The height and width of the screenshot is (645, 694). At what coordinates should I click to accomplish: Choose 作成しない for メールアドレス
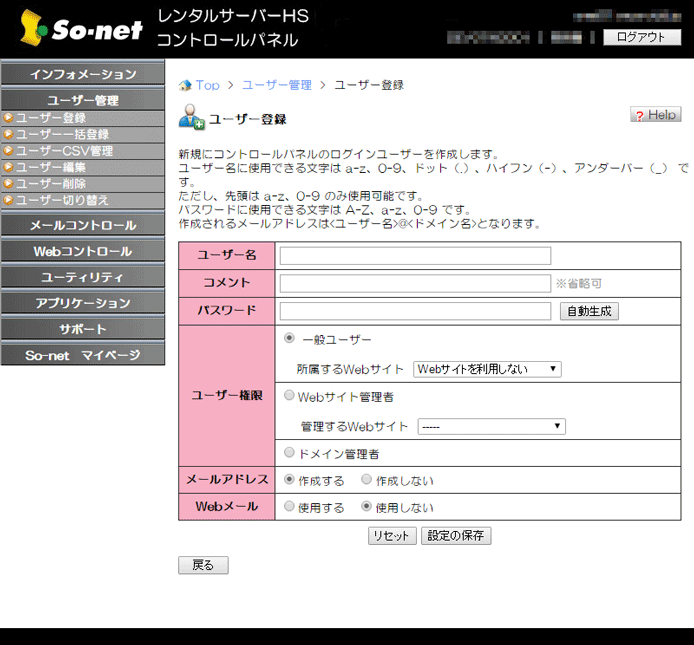tap(367, 480)
